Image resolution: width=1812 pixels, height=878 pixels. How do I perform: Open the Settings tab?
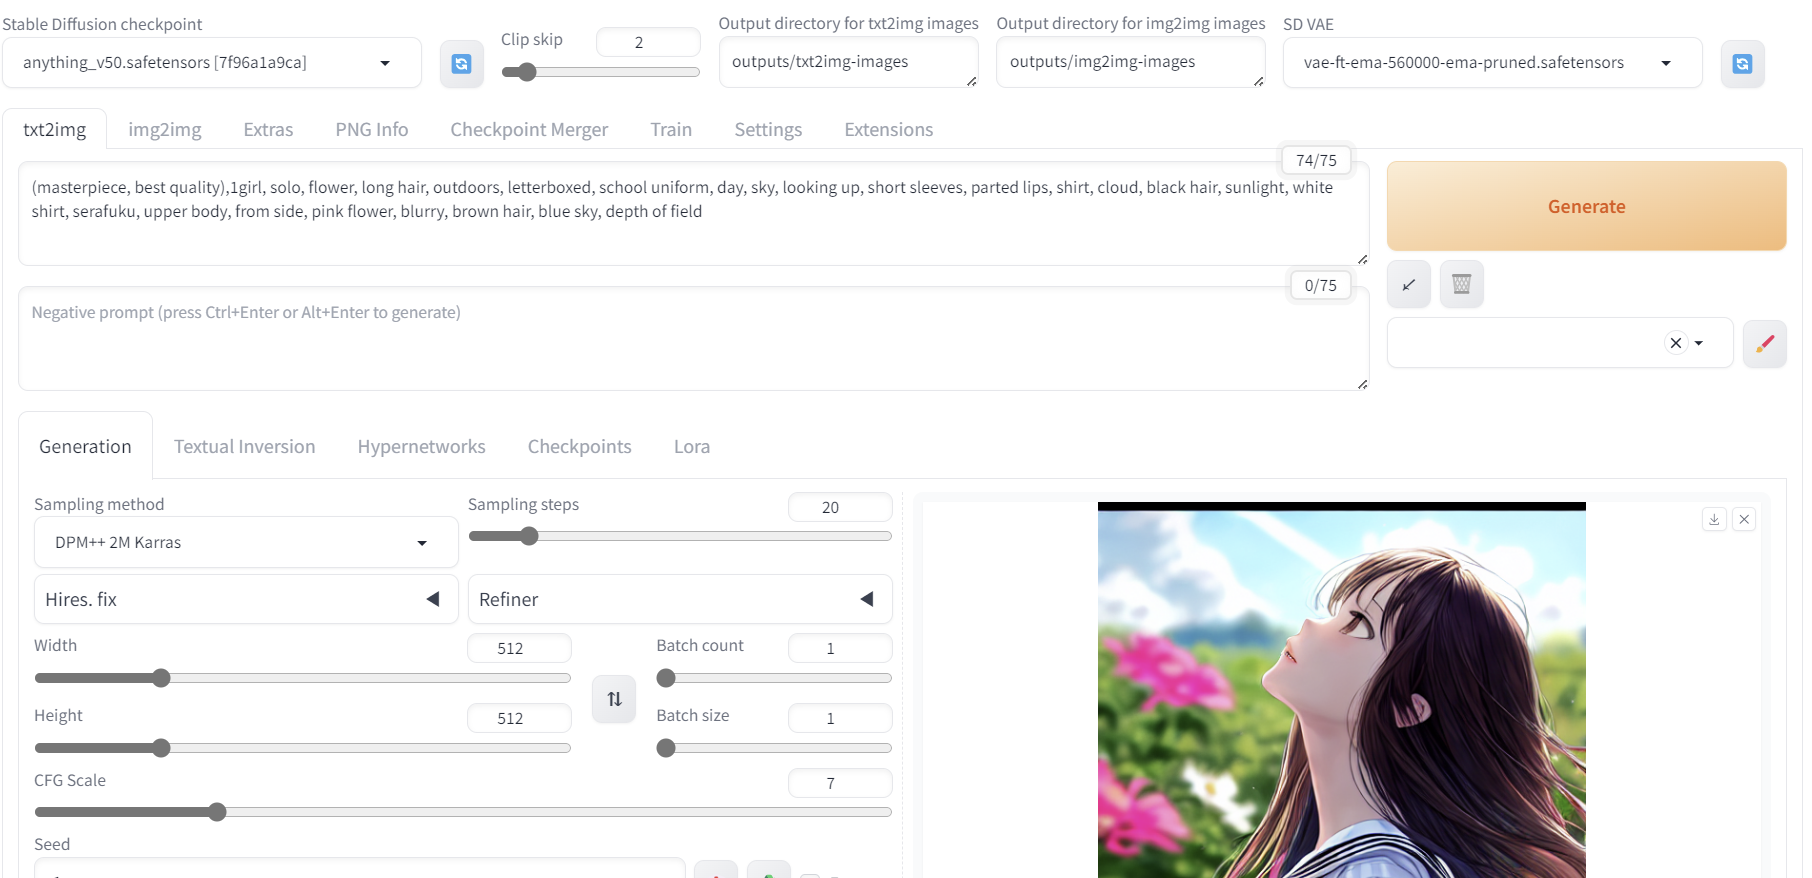[x=768, y=130]
